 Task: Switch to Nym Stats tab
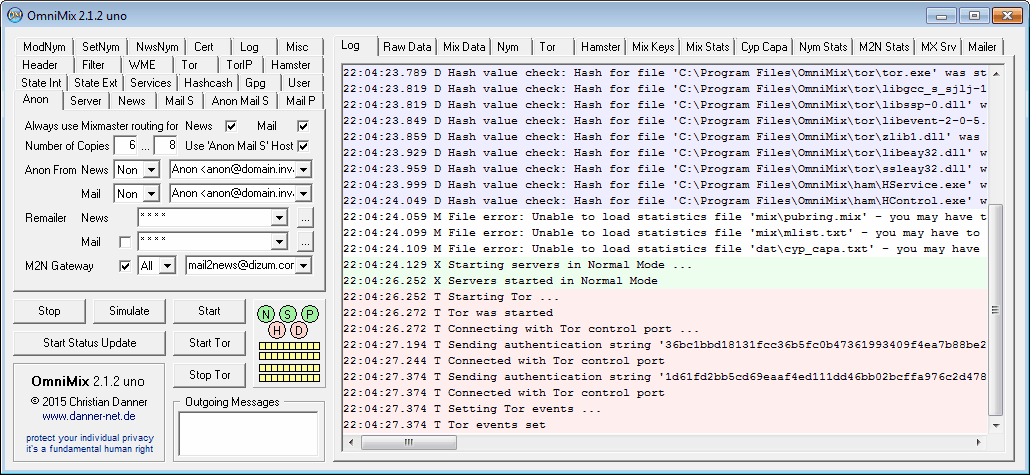[823, 47]
